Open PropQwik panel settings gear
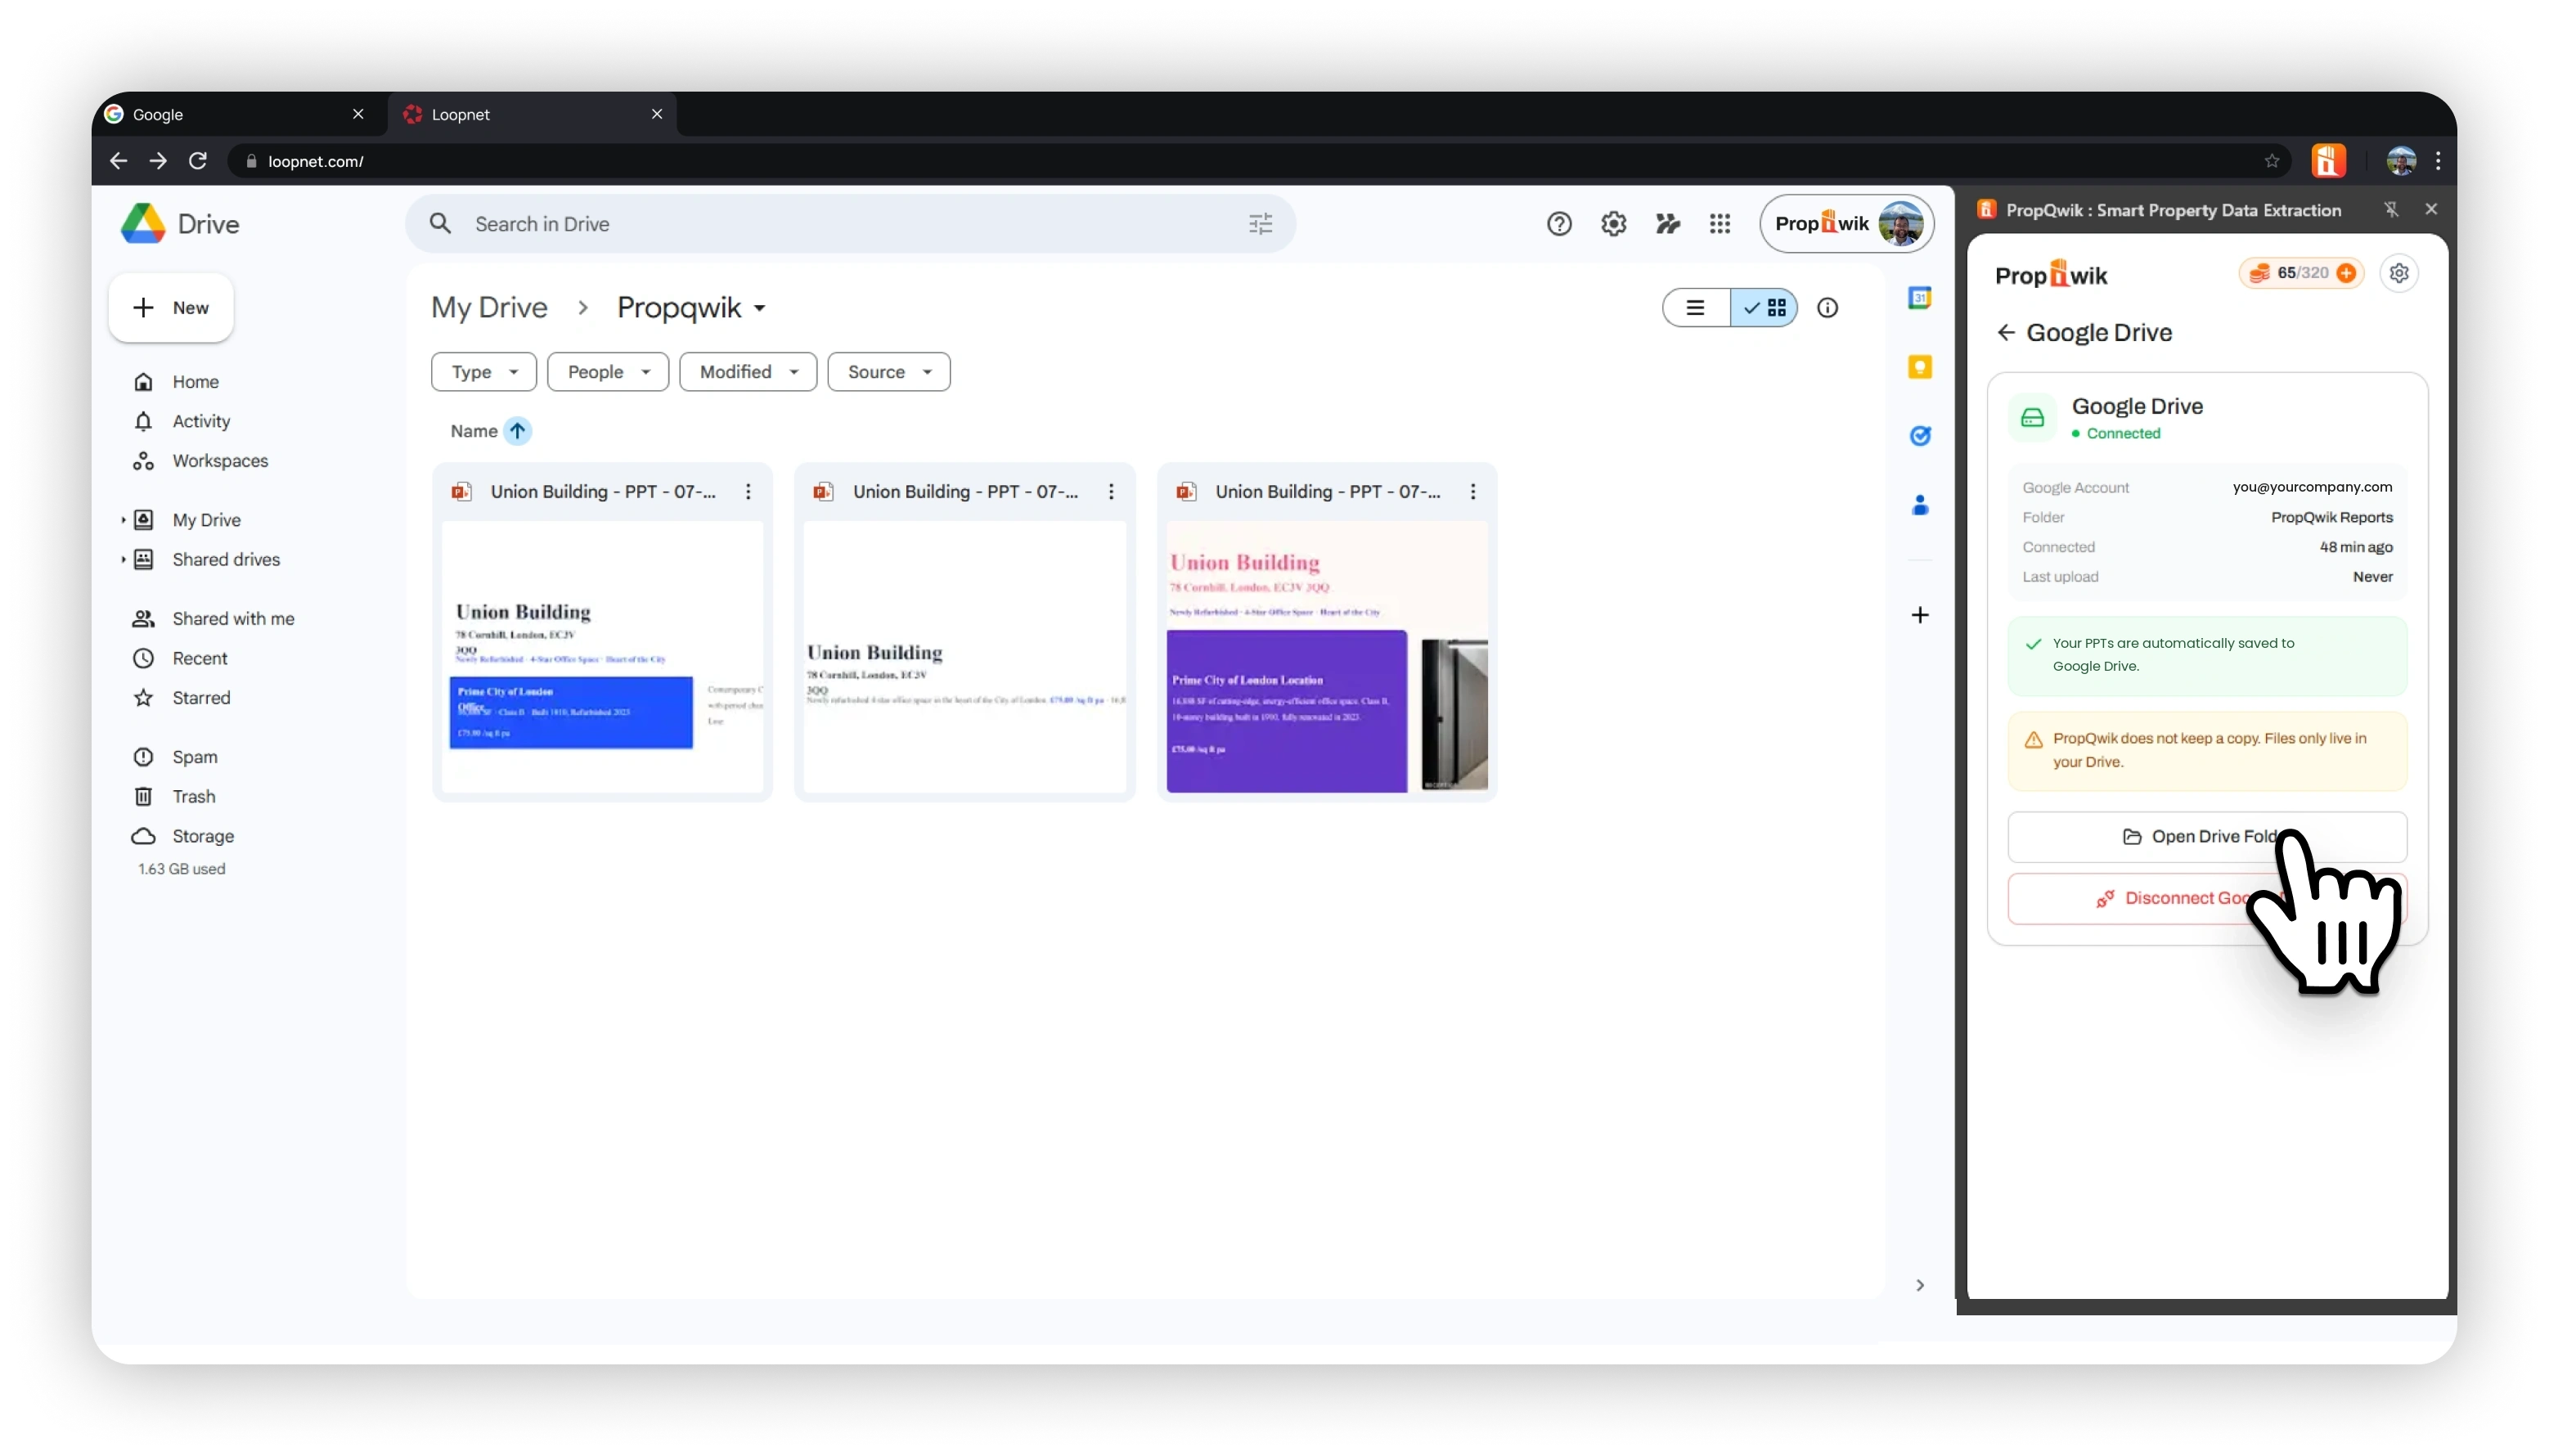 [x=2399, y=273]
